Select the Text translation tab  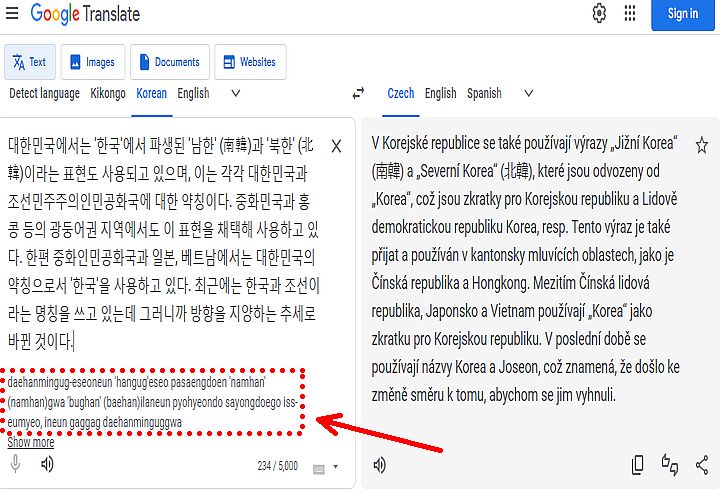(x=30, y=62)
